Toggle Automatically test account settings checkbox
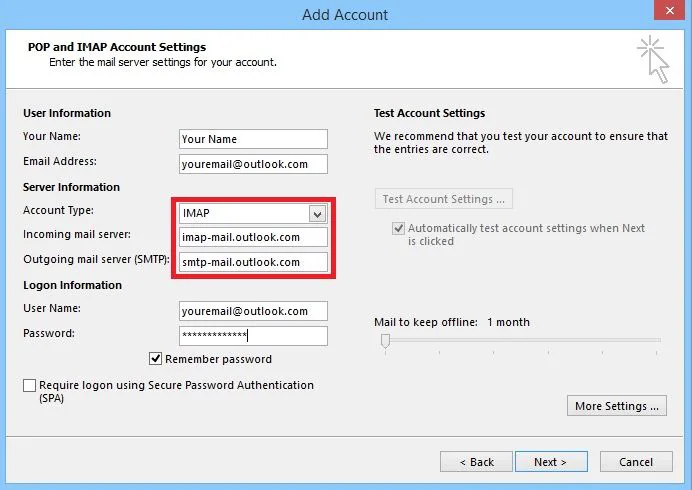 click(398, 229)
